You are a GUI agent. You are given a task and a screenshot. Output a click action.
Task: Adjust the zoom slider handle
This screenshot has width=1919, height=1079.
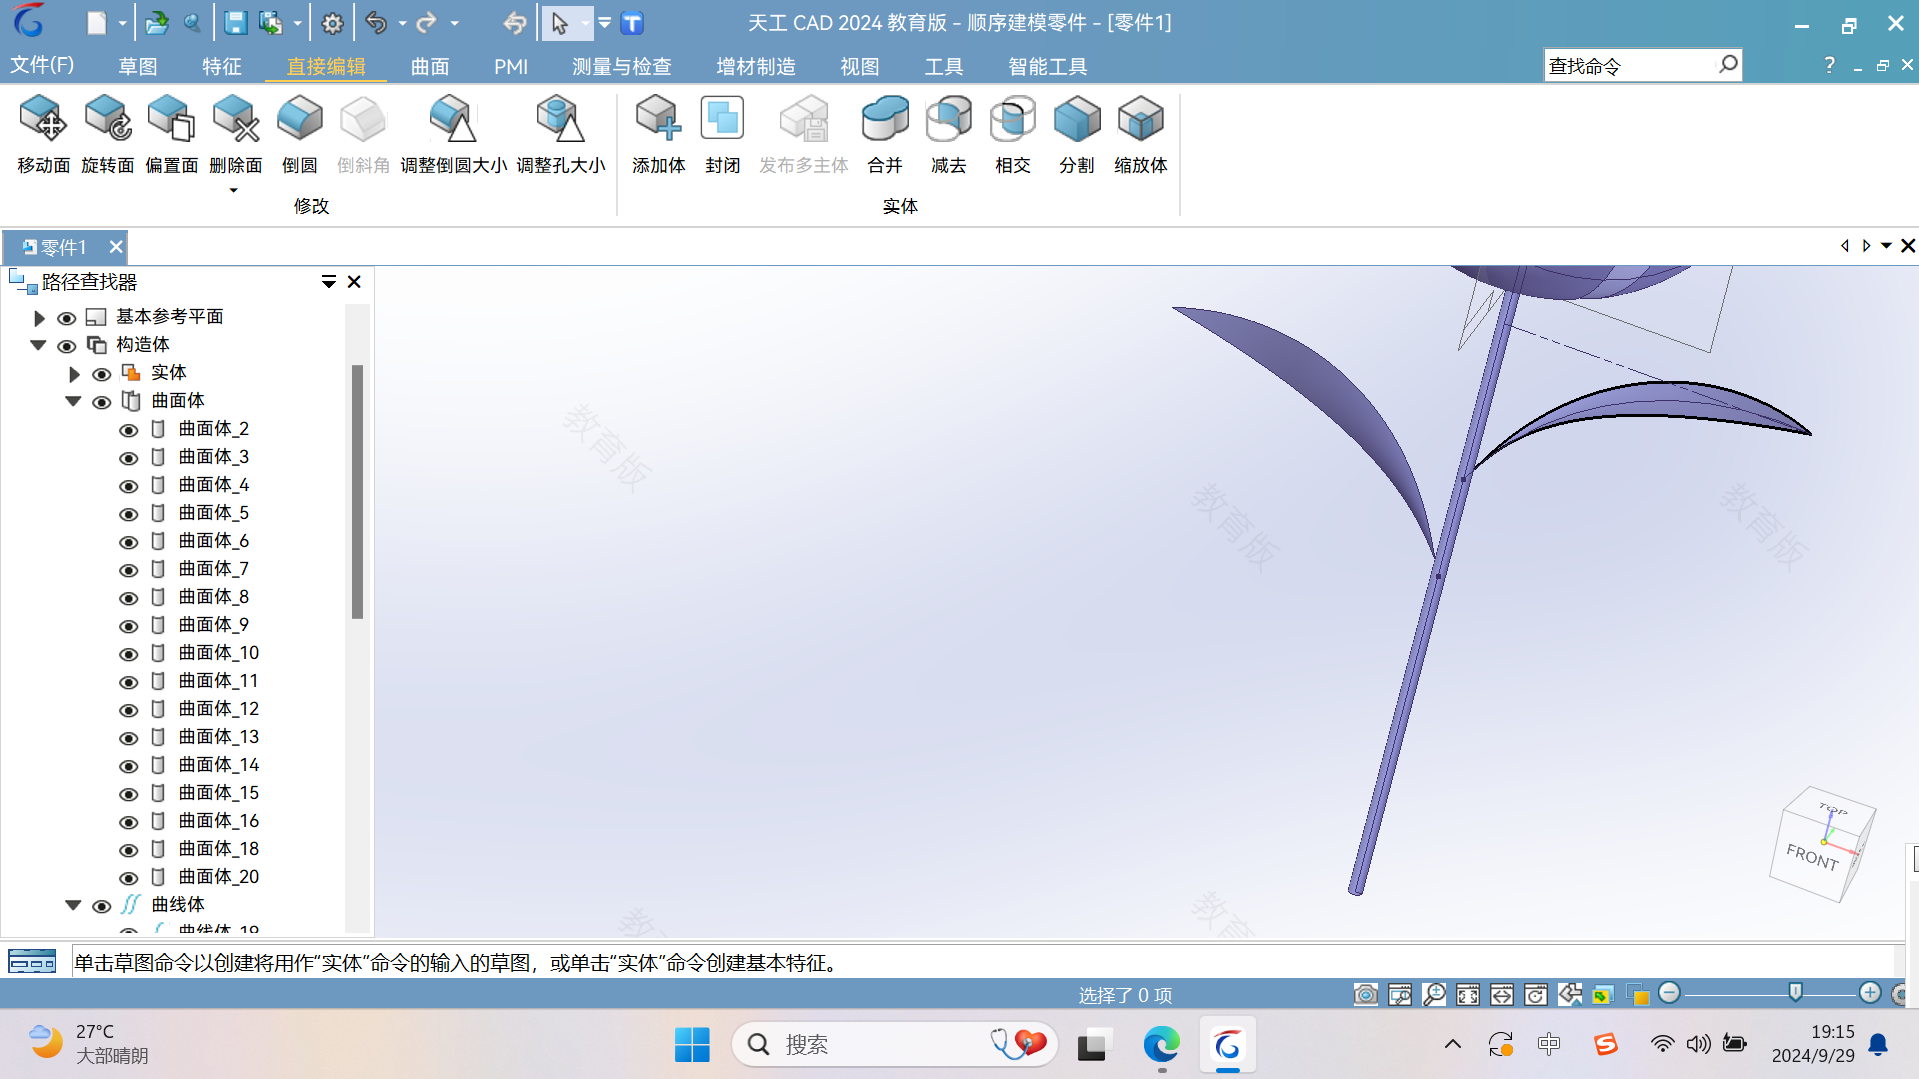[1795, 992]
